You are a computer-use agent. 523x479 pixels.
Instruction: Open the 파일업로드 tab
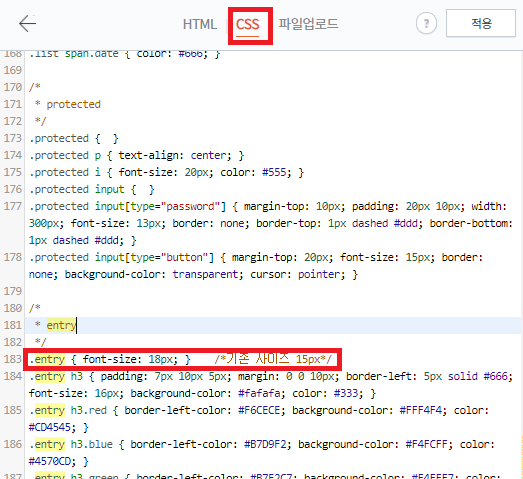point(308,24)
